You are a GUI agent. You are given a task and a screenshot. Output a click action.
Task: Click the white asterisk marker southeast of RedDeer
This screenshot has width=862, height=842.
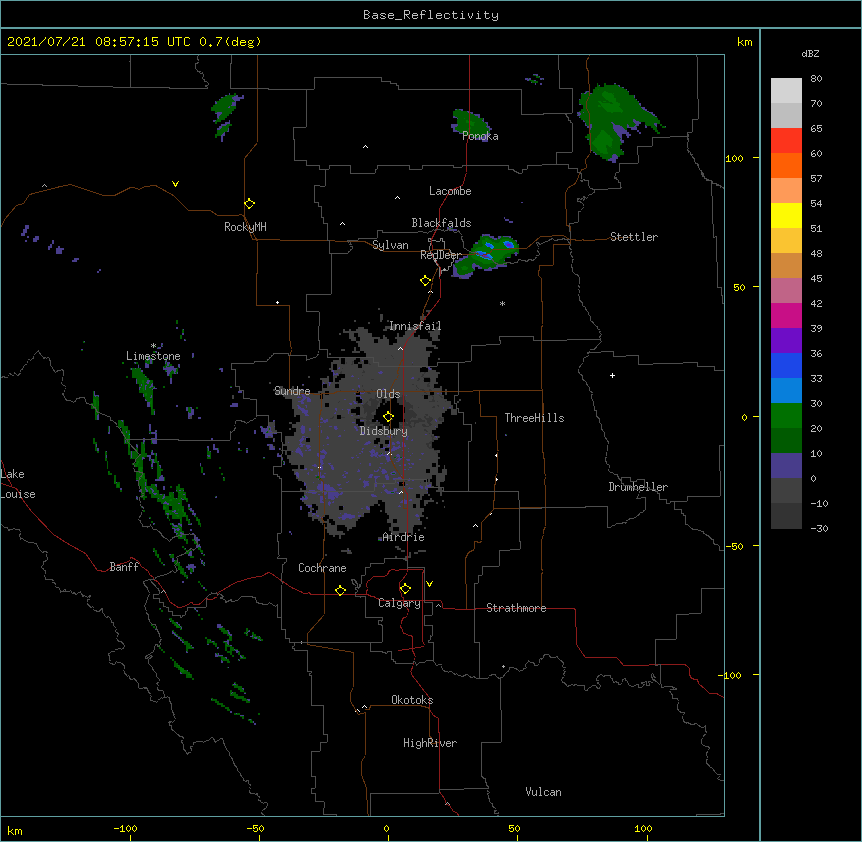tap(502, 303)
